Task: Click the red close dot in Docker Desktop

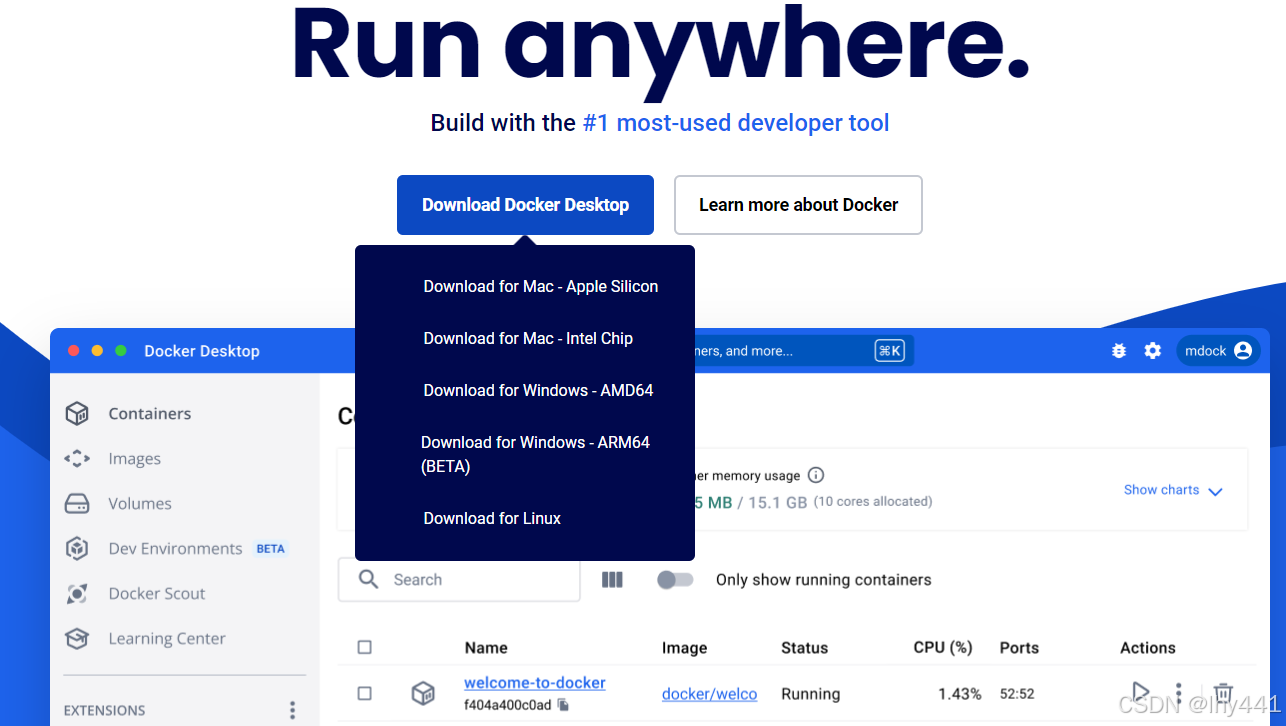Action: pos(73,351)
